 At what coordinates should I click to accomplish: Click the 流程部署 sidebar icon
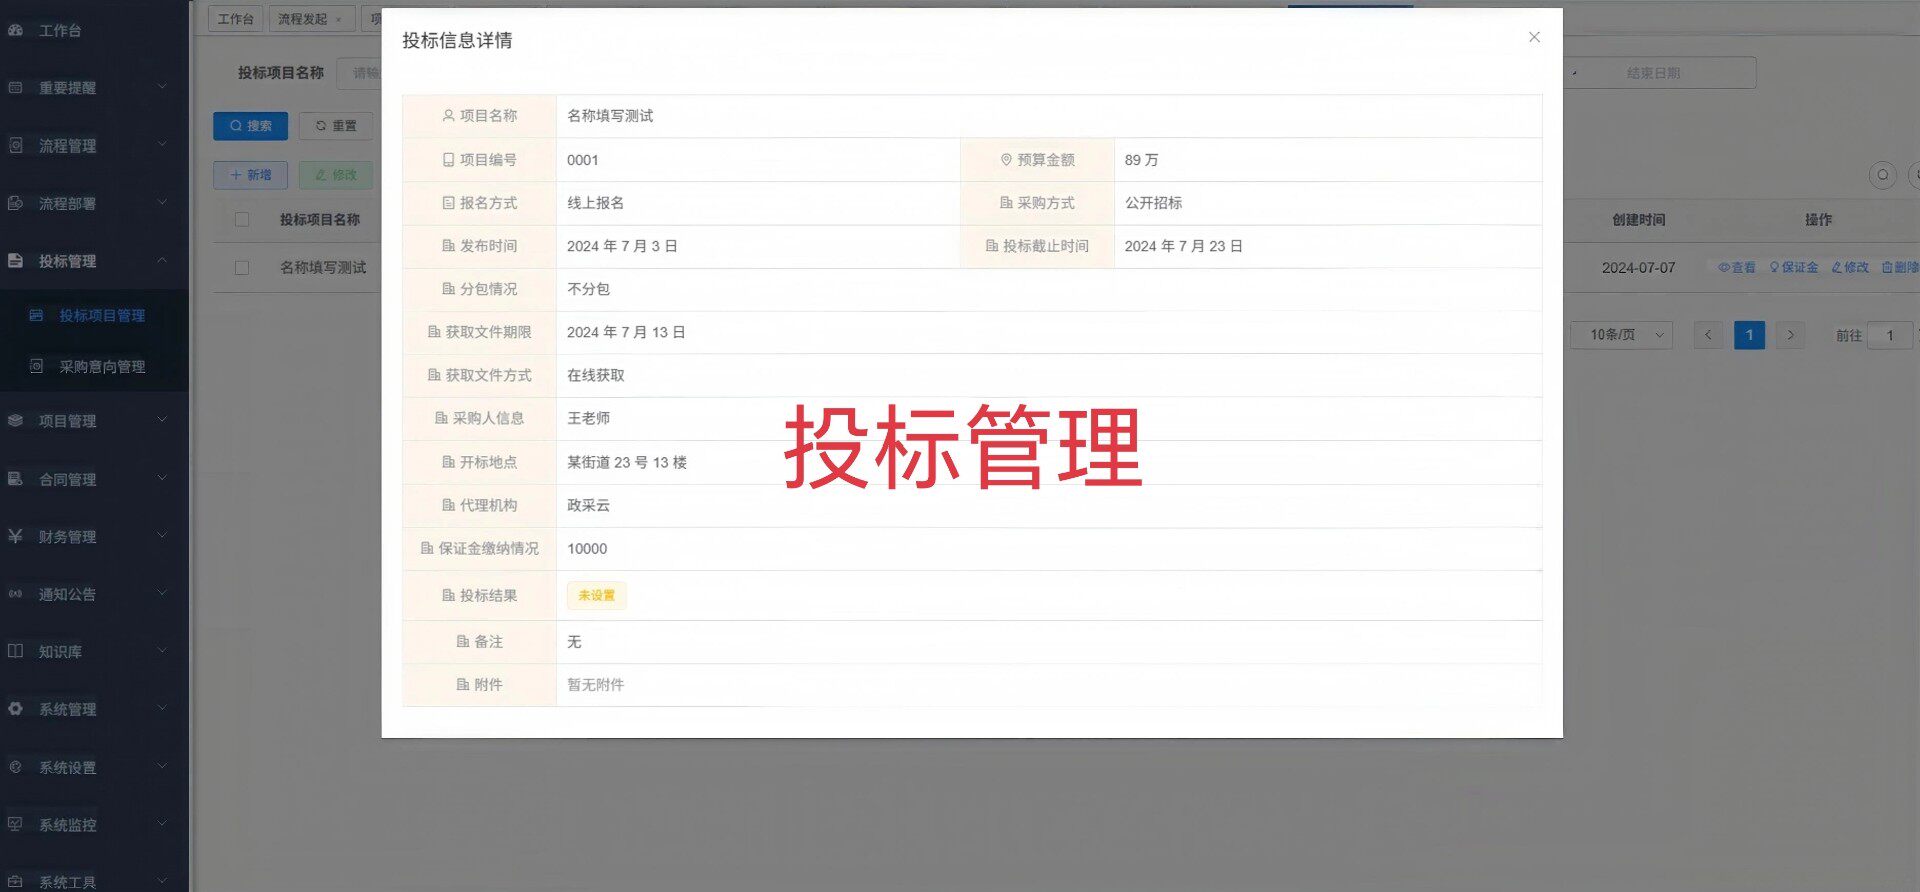[x=15, y=203]
